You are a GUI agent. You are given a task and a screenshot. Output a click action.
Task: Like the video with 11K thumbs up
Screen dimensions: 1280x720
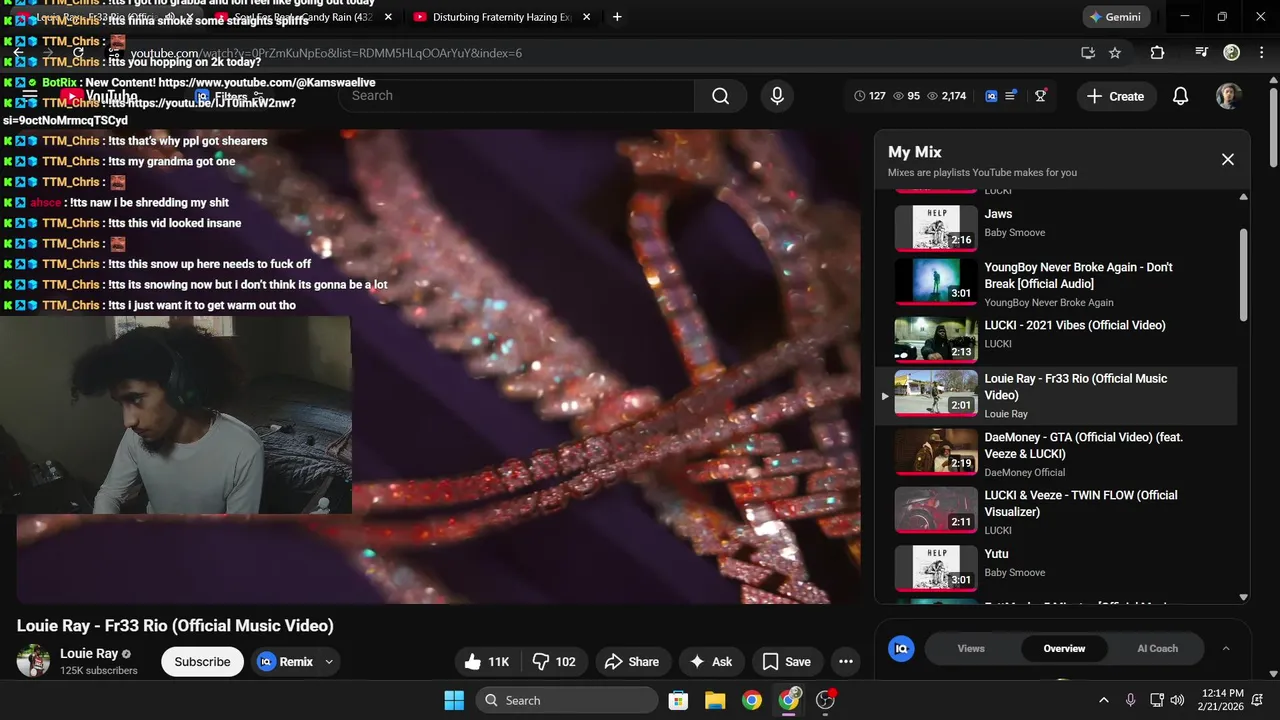point(487,662)
